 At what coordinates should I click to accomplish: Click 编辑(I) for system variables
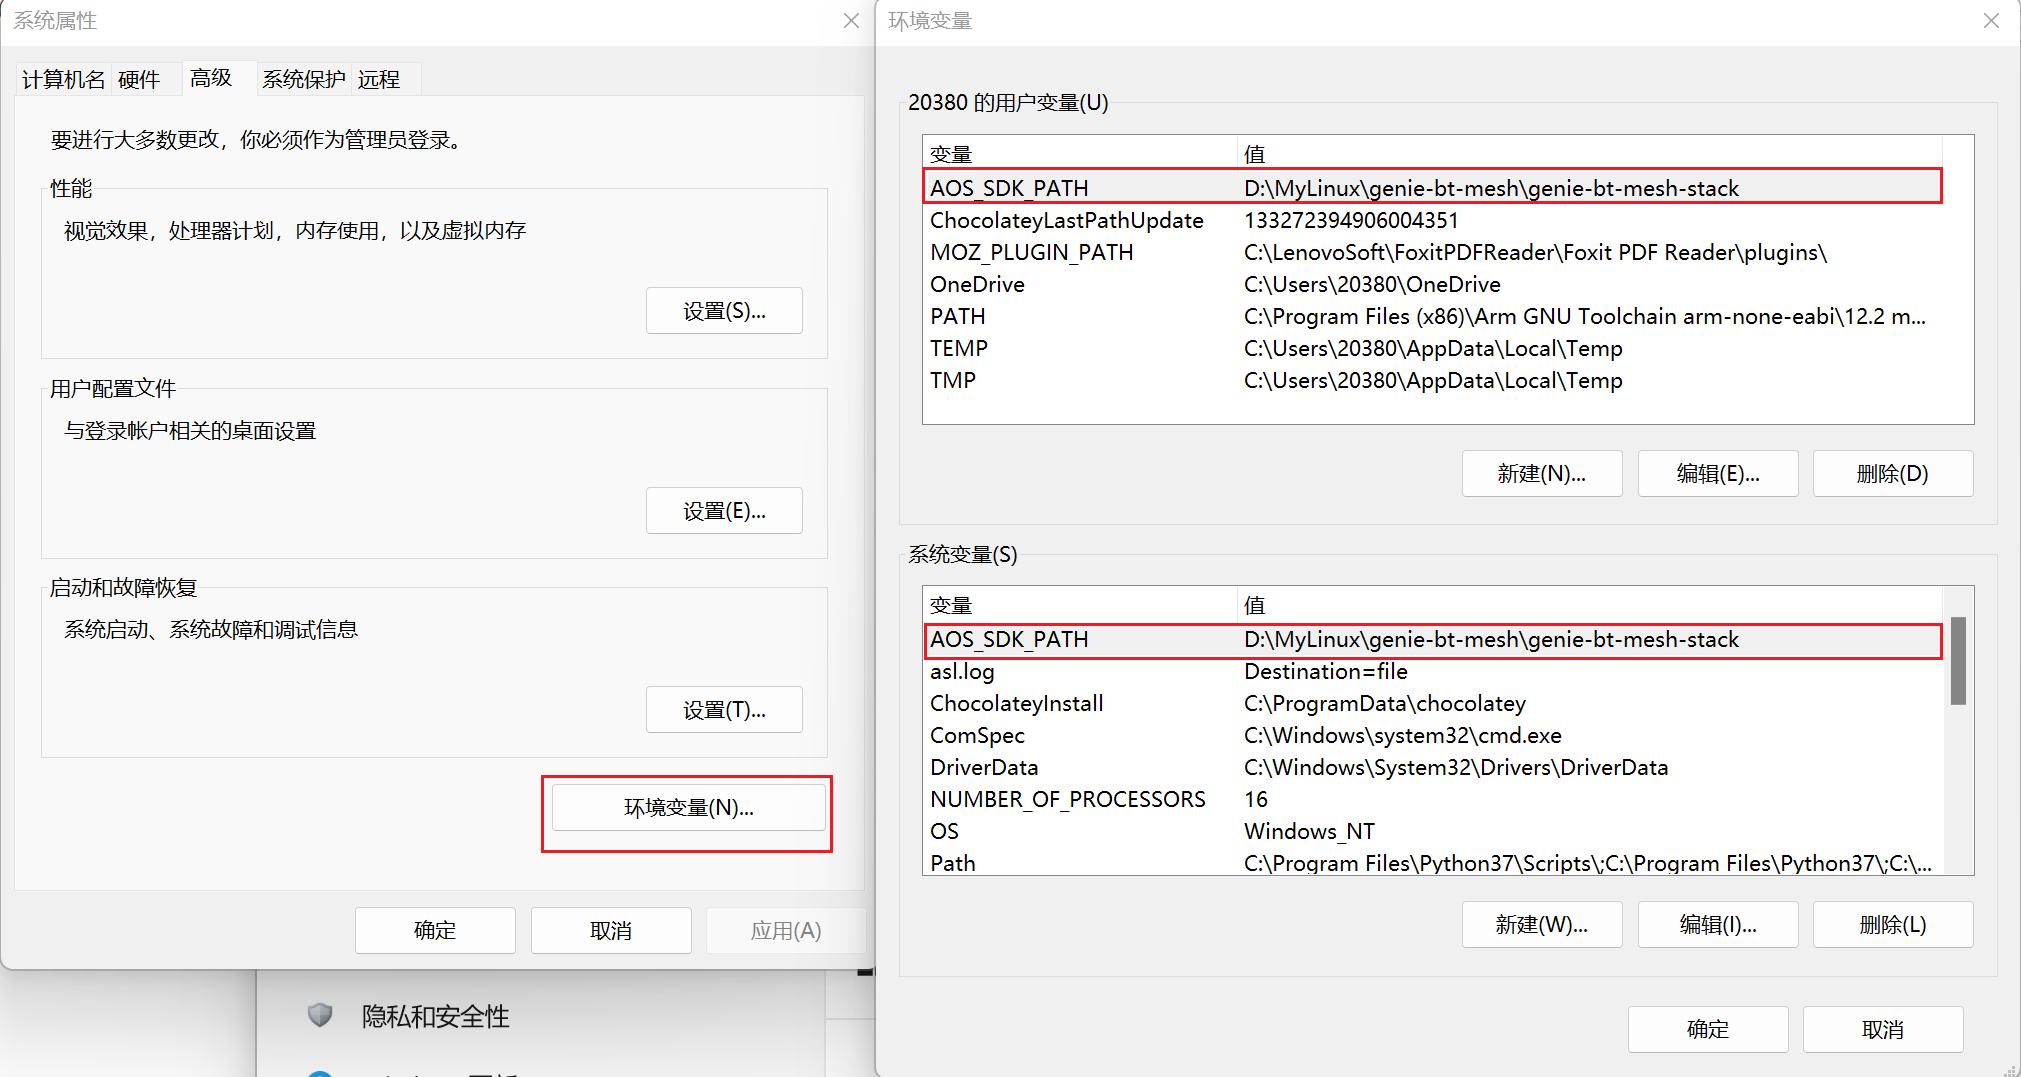(1717, 925)
